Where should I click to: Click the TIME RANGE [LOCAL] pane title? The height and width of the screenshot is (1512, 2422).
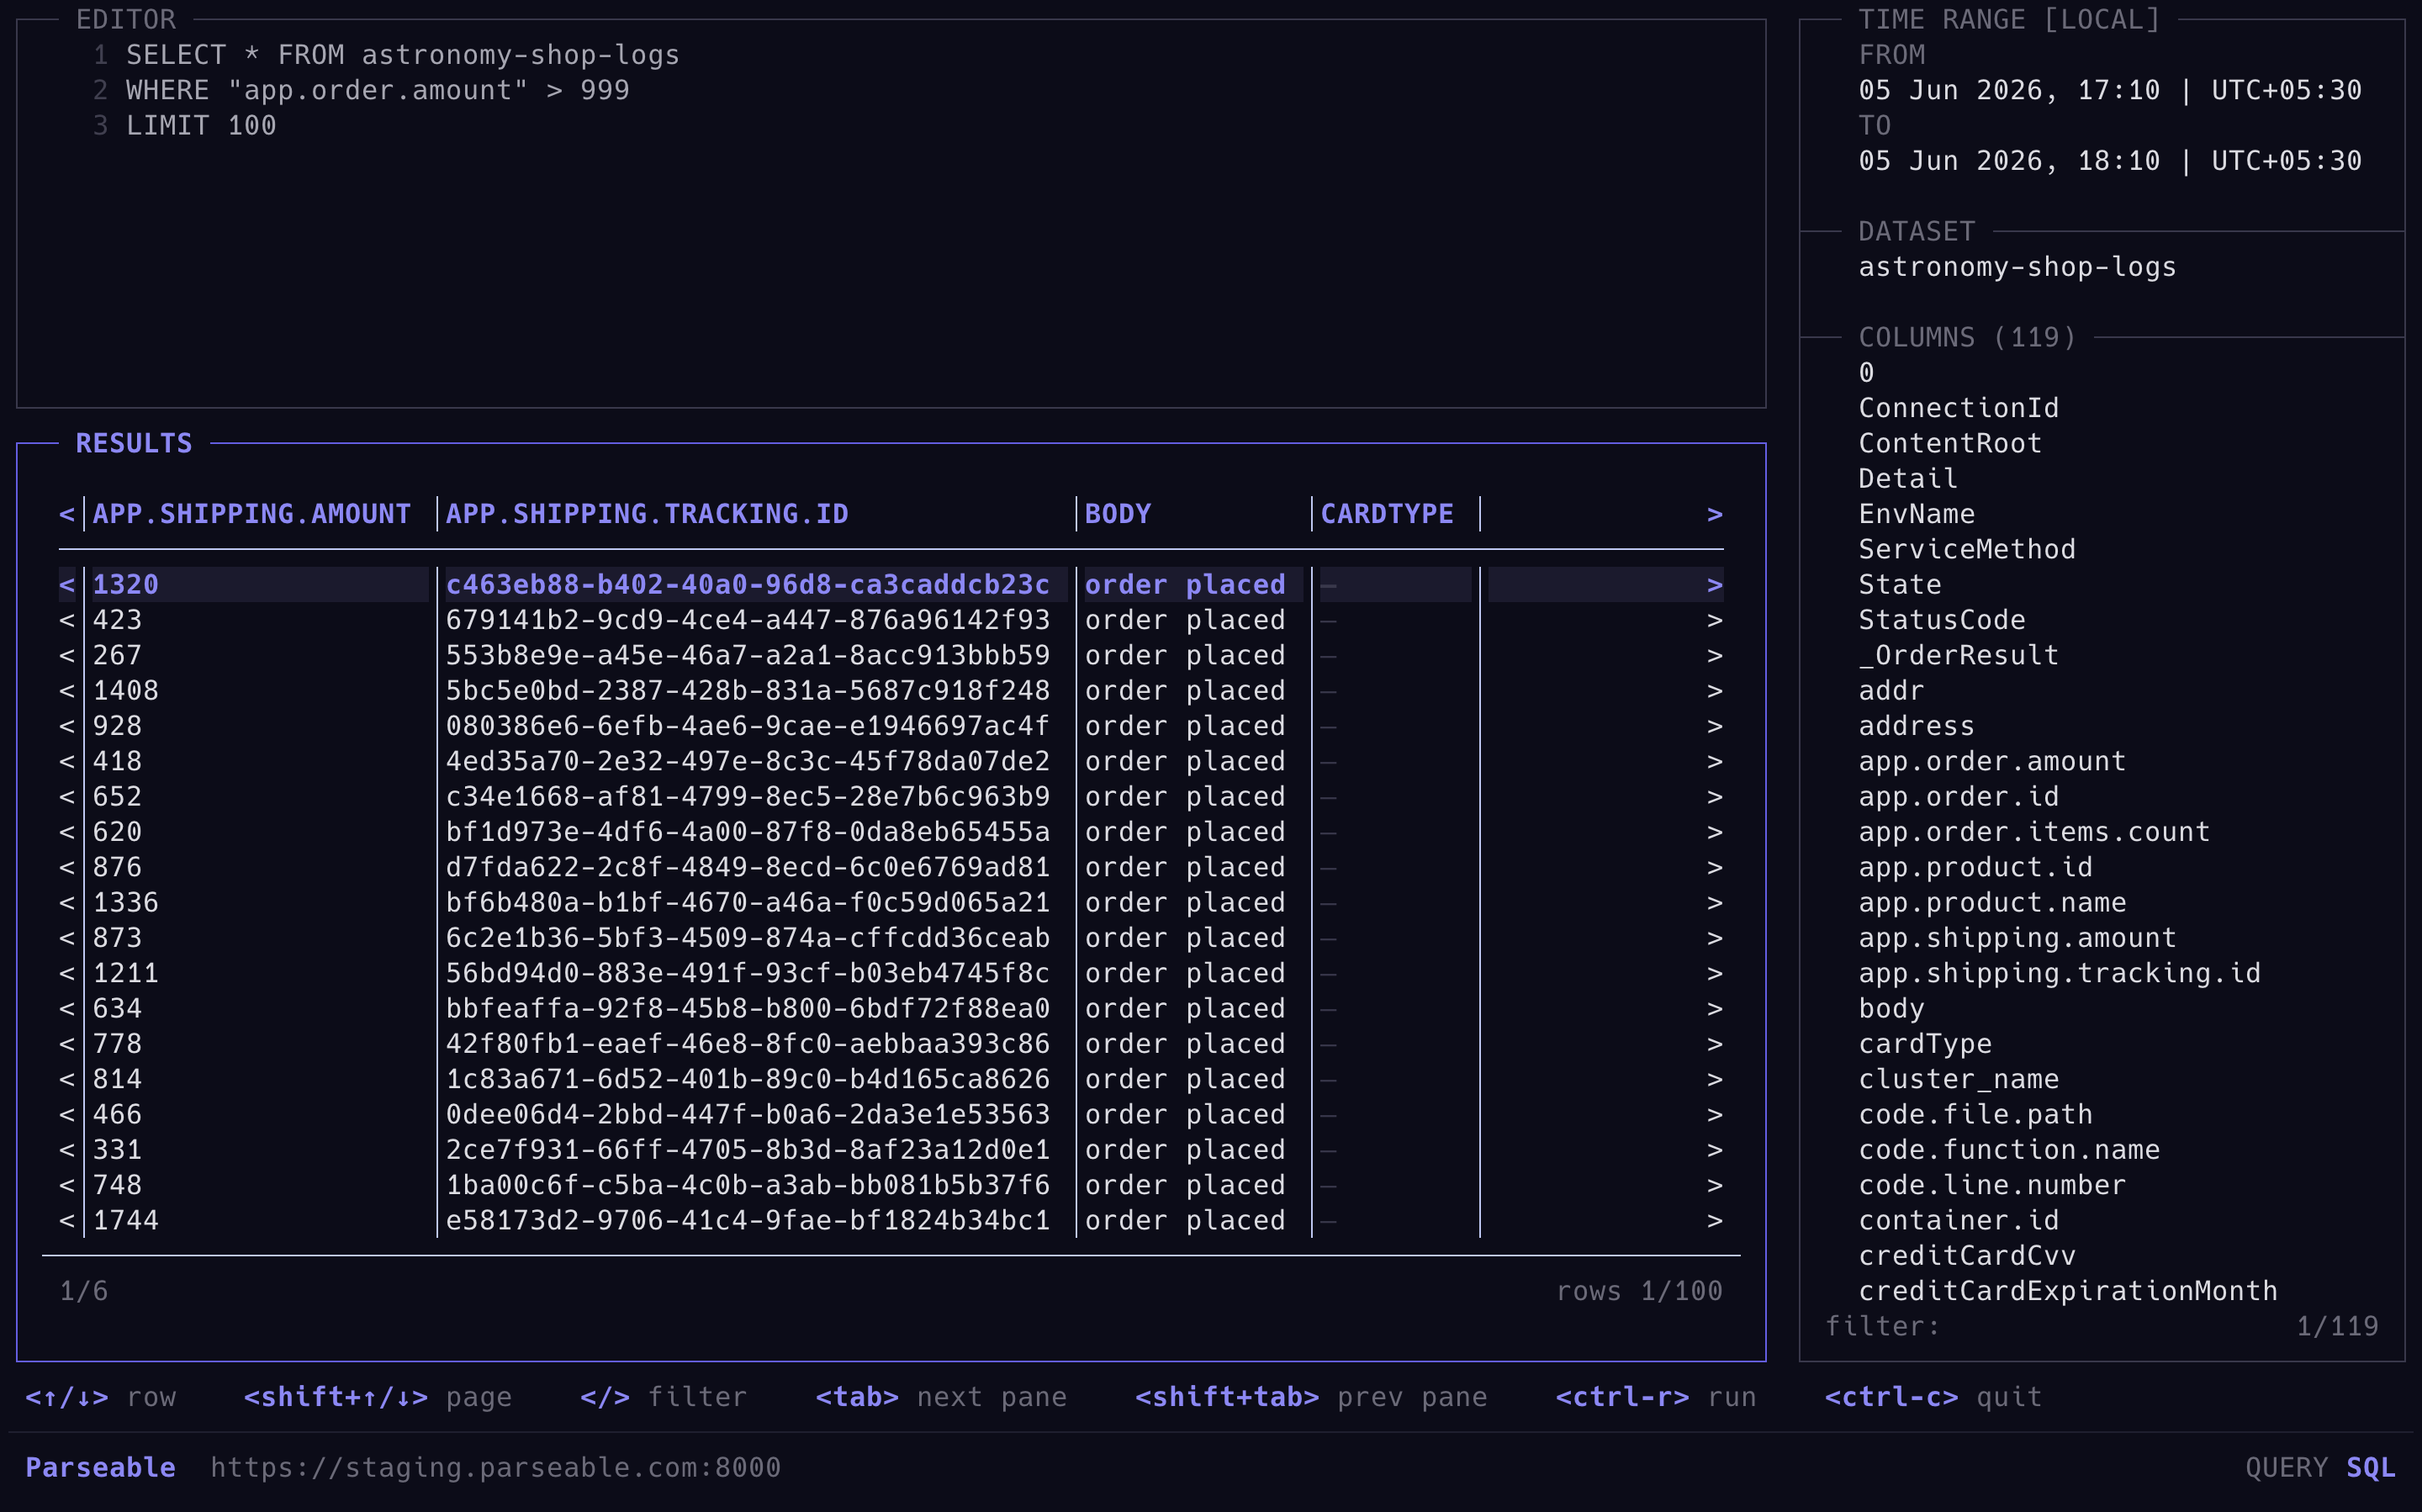coord(2009,20)
